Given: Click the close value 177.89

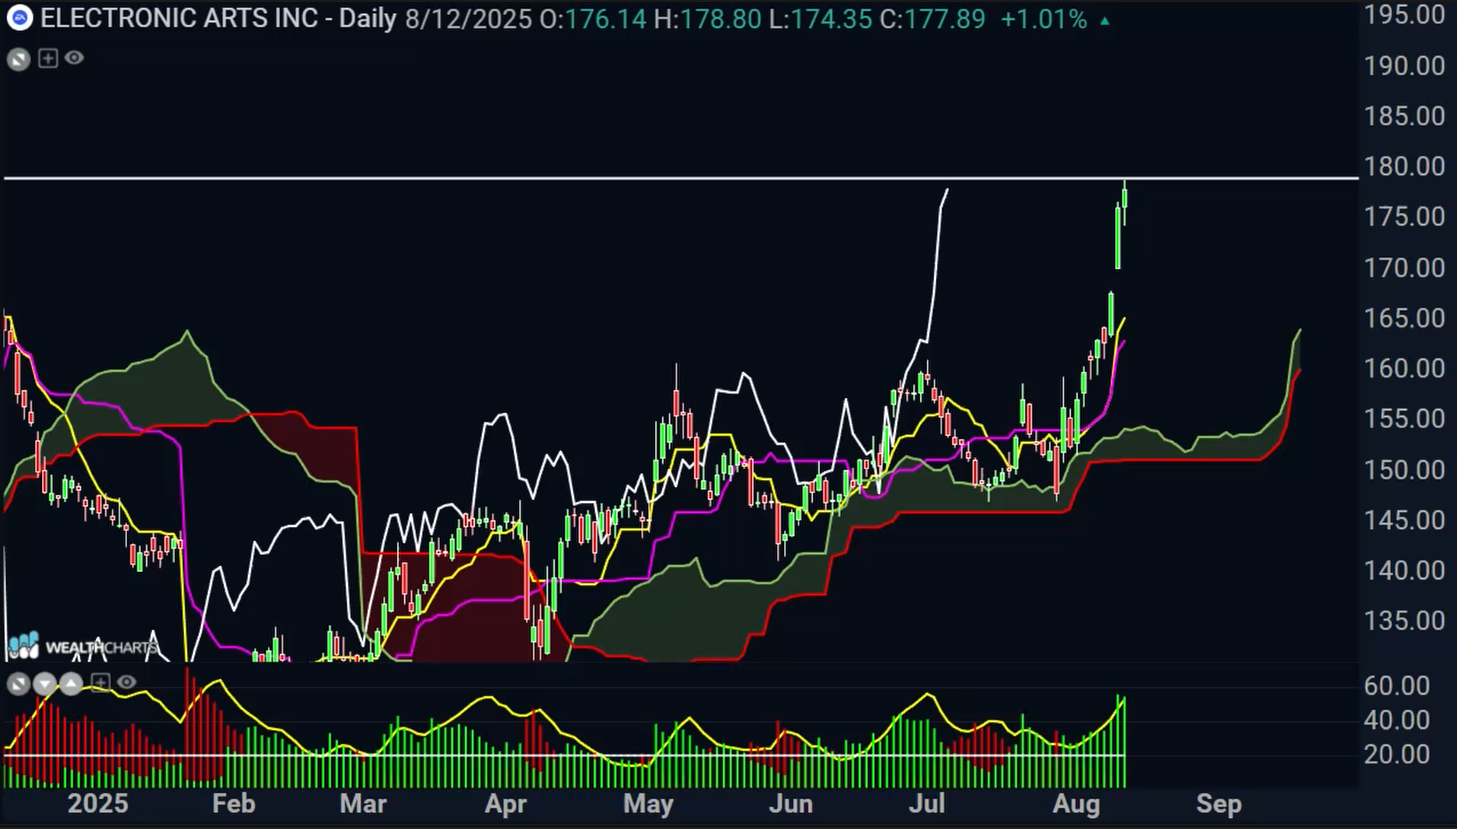Looking at the screenshot, I should click(945, 19).
